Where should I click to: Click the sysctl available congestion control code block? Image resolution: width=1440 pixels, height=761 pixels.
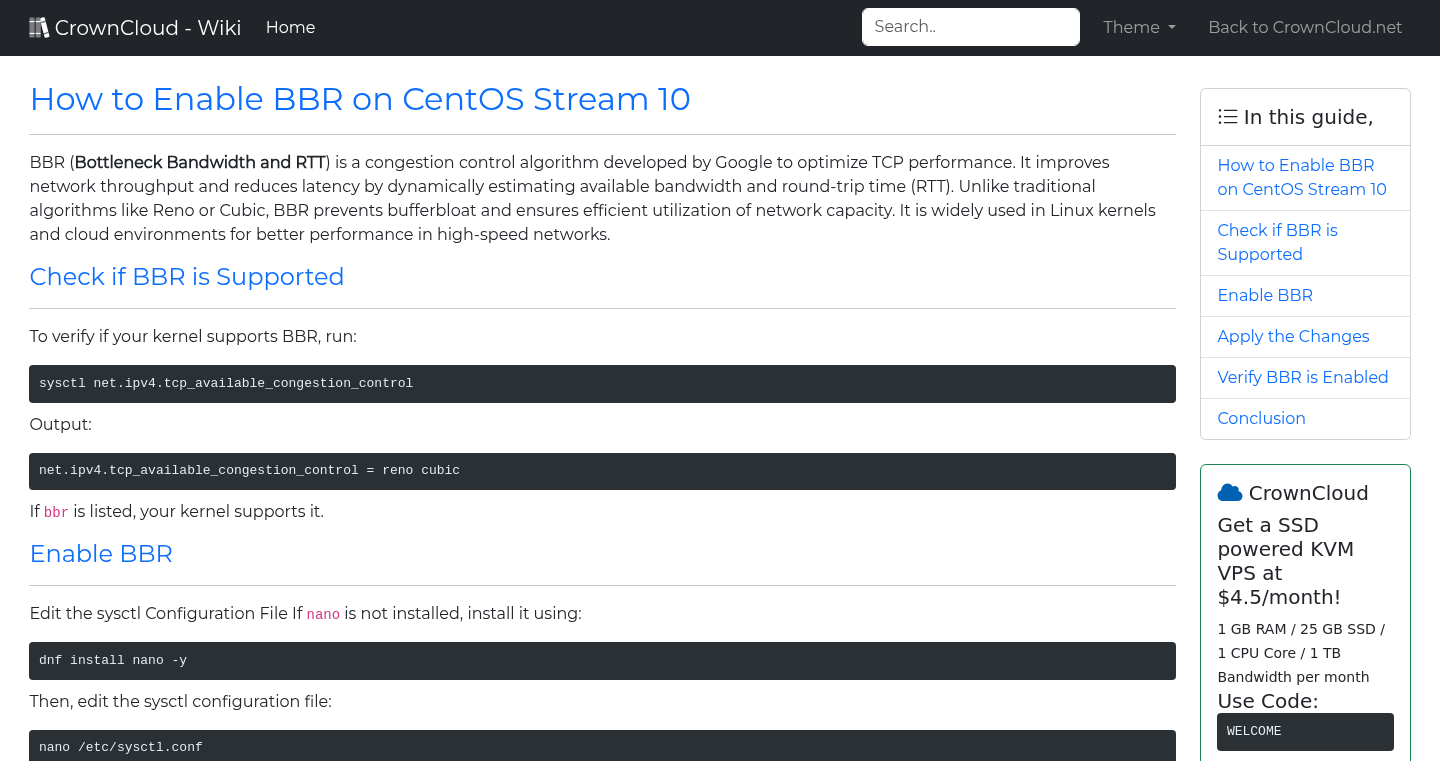pos(602,383)
